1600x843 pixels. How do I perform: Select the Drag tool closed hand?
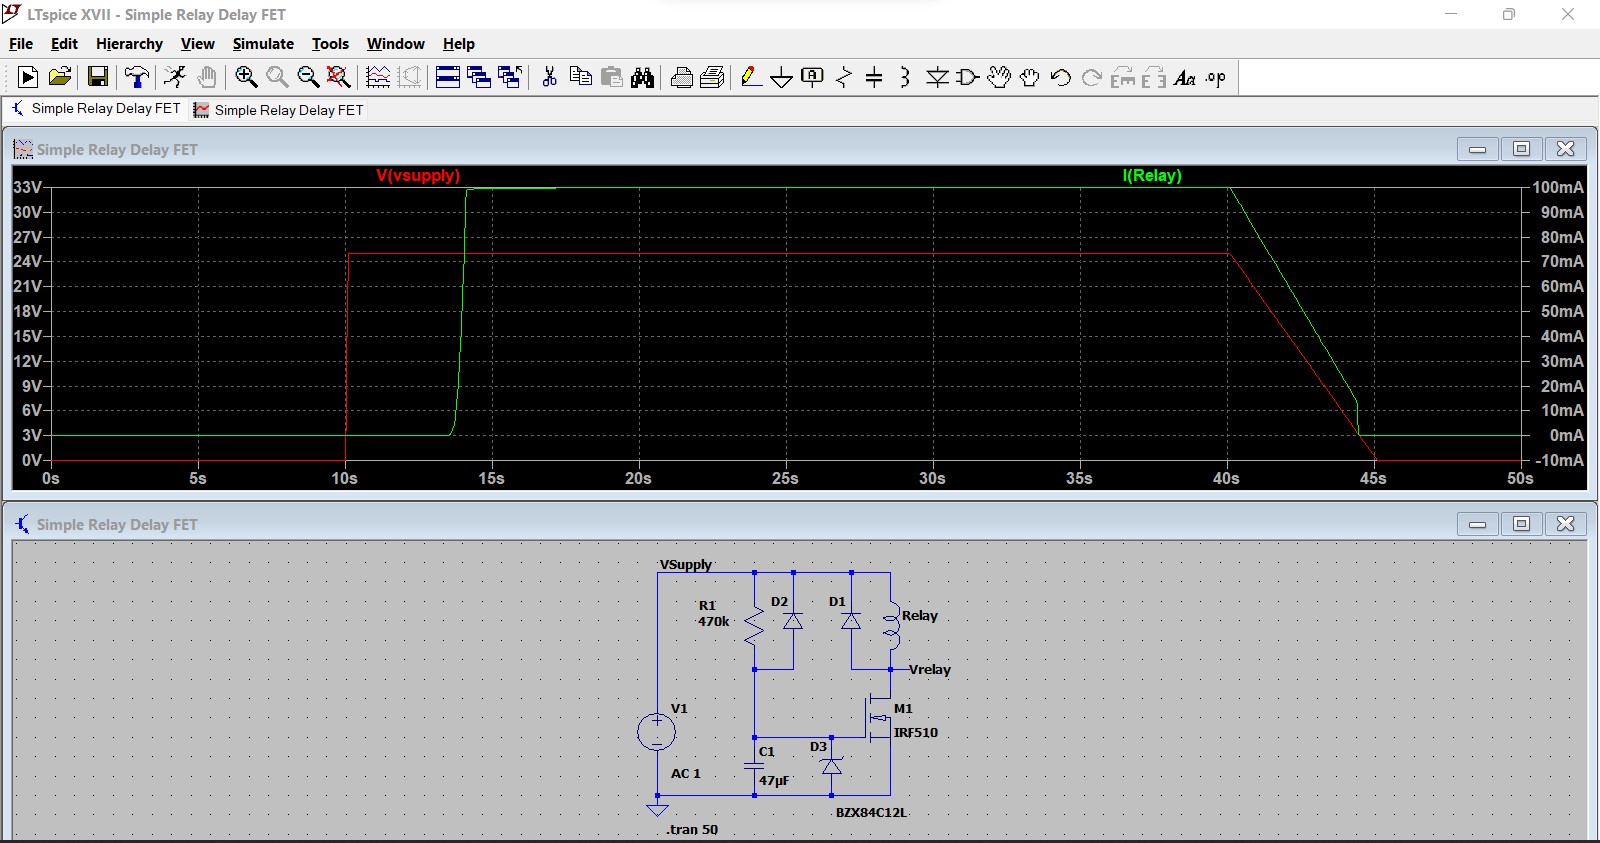pos(1030,77)
